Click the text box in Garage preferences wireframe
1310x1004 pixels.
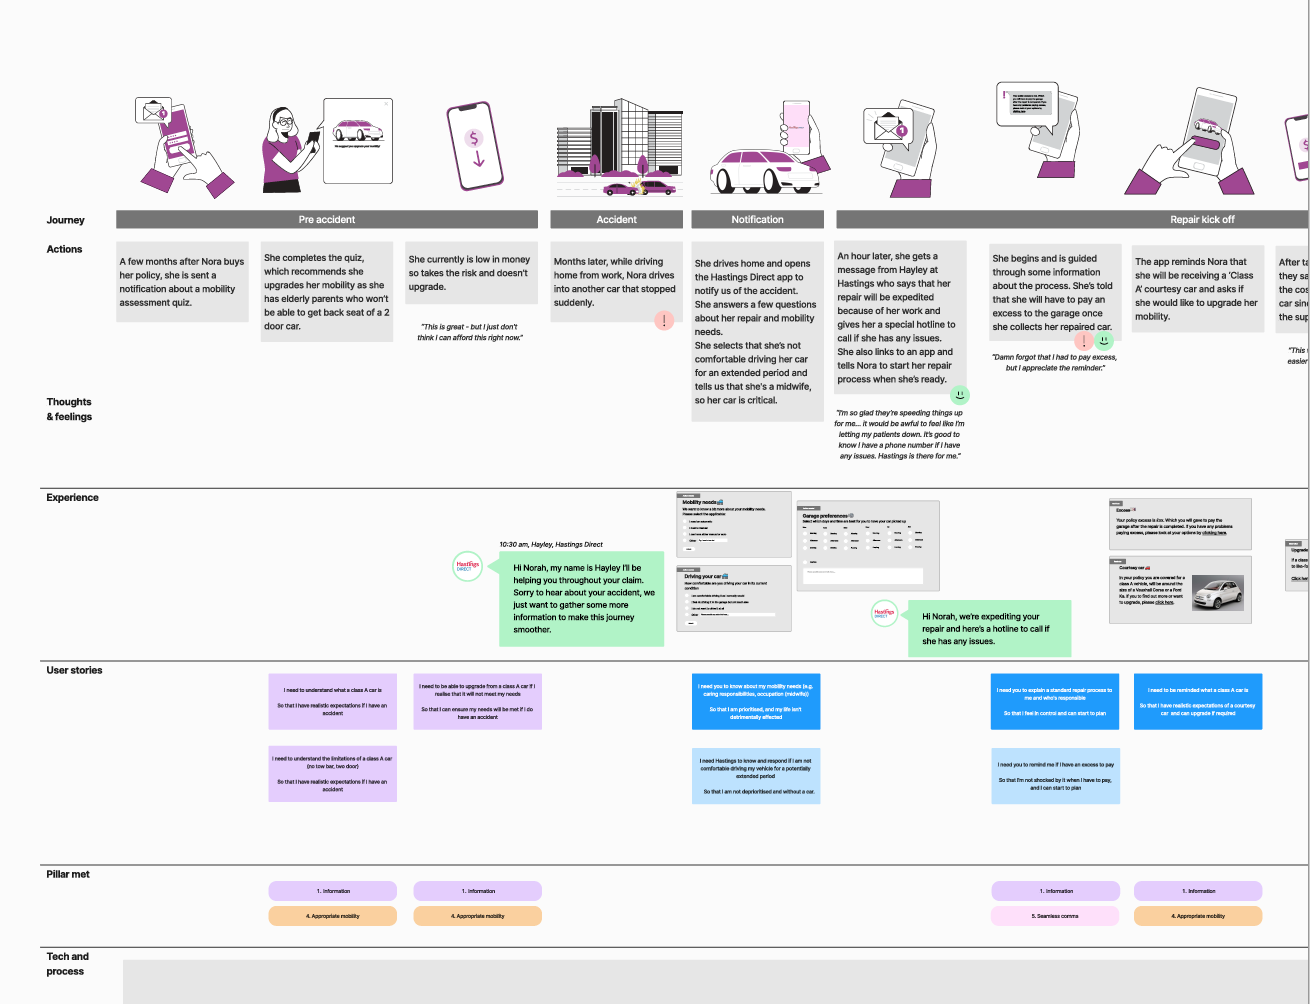click(863, 576)
